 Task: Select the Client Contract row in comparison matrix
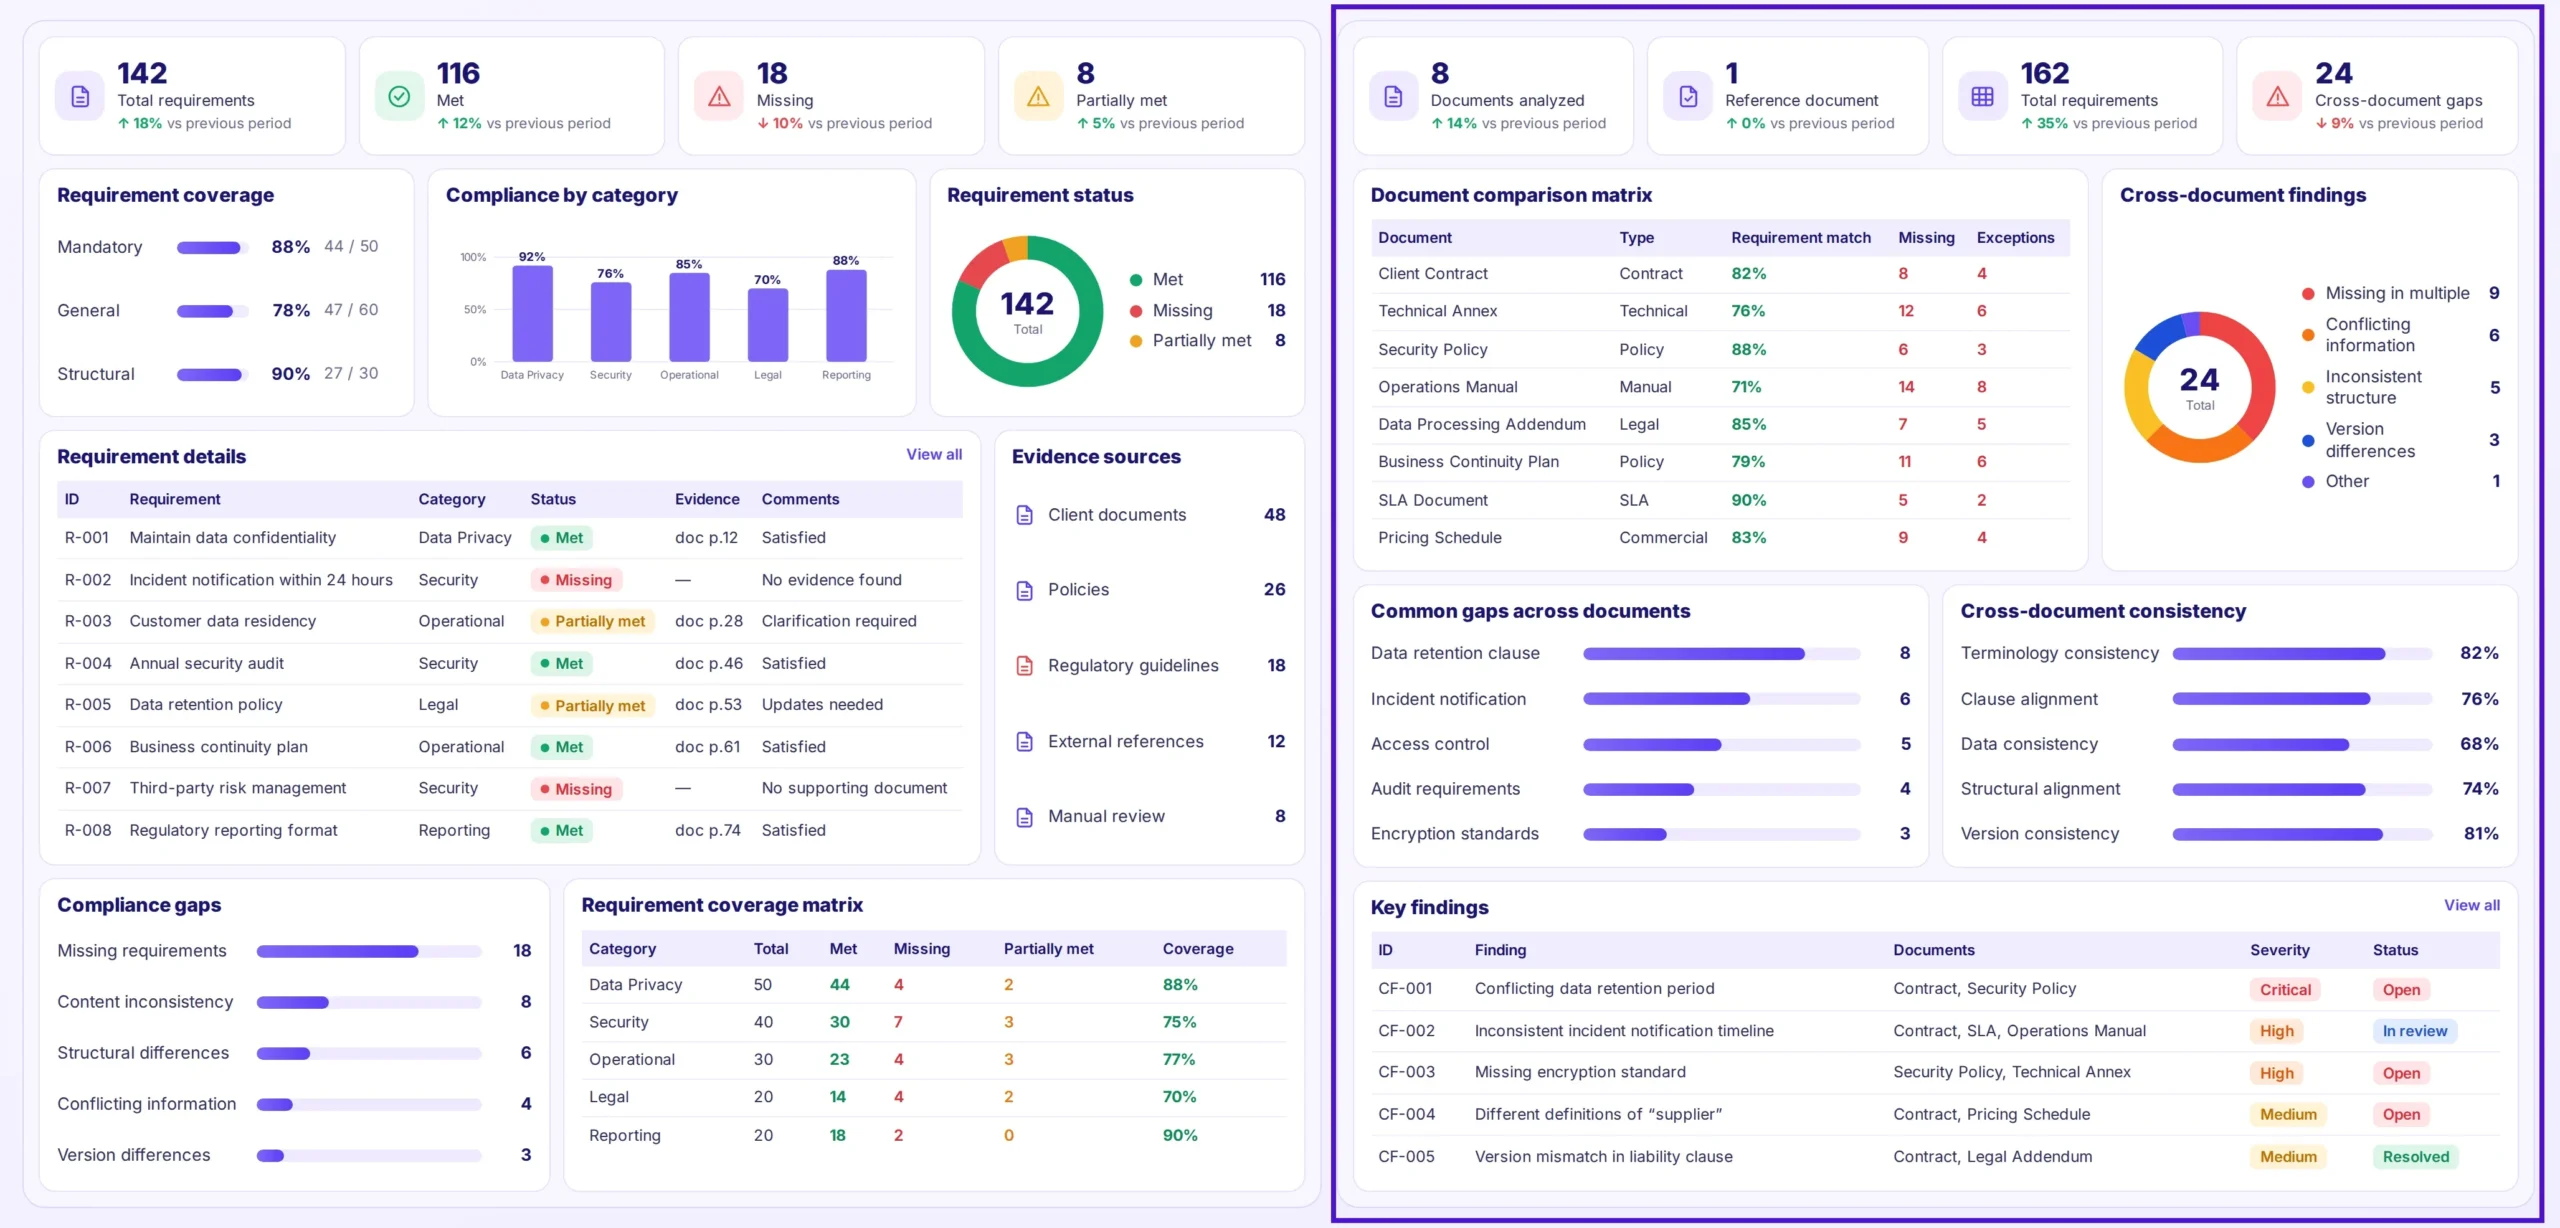(x=1720, y=274)
